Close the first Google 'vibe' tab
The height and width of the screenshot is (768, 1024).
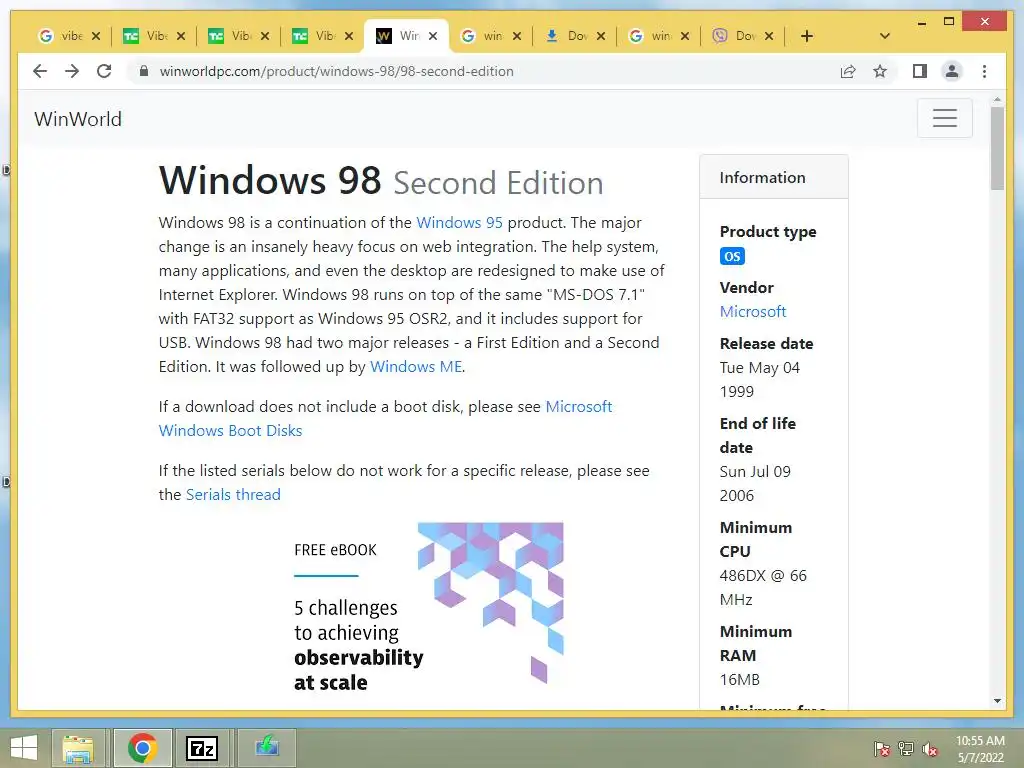96,36
